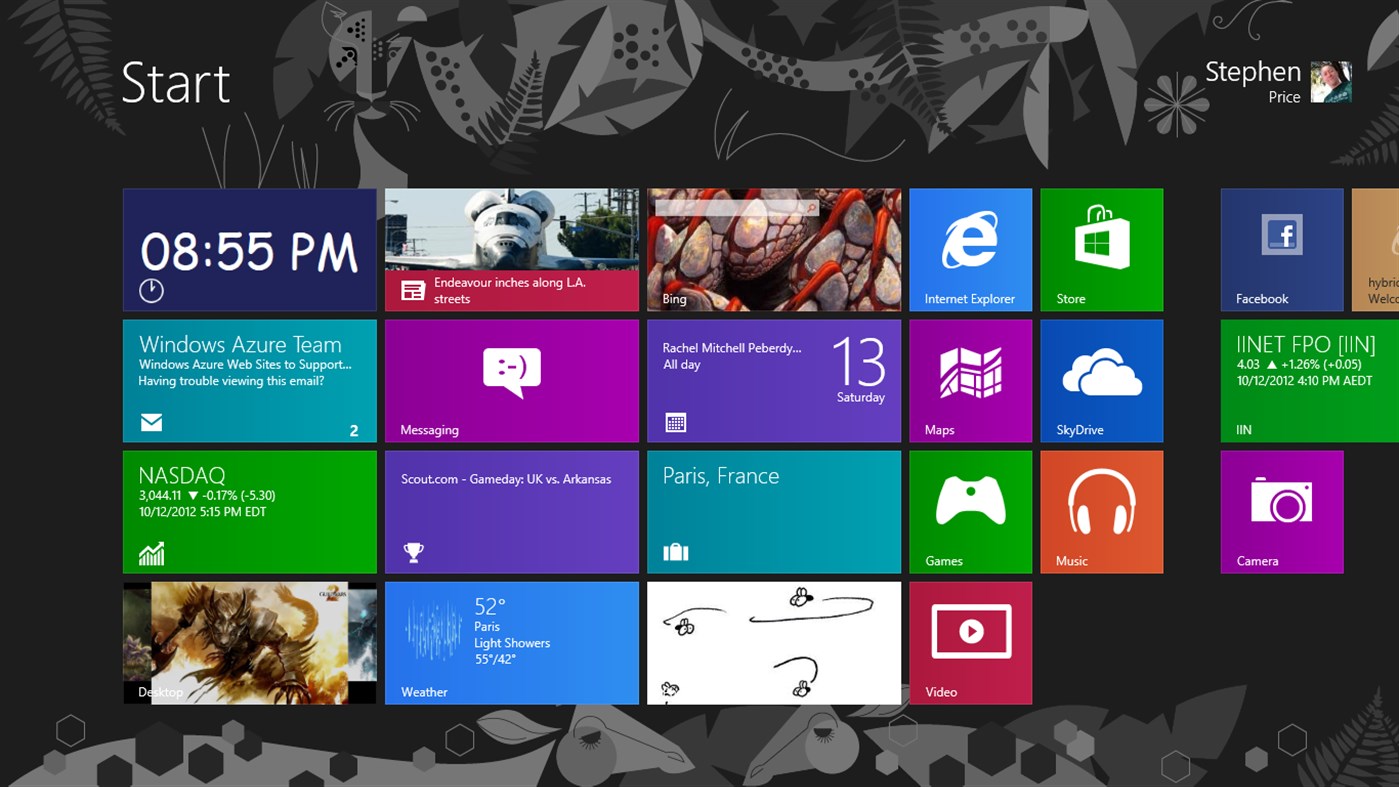This screenshot has height=787, width=1399.
Task: Launch the Video app
Action: 969,642
